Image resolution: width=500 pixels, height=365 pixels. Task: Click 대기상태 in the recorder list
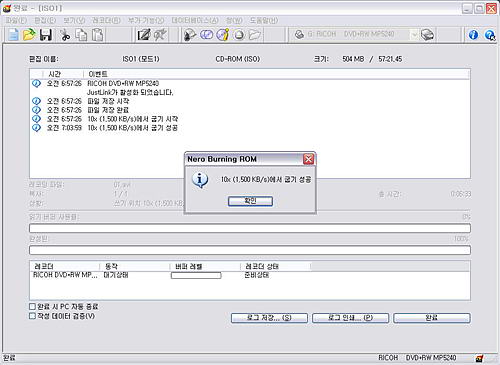tap(116, 275)
